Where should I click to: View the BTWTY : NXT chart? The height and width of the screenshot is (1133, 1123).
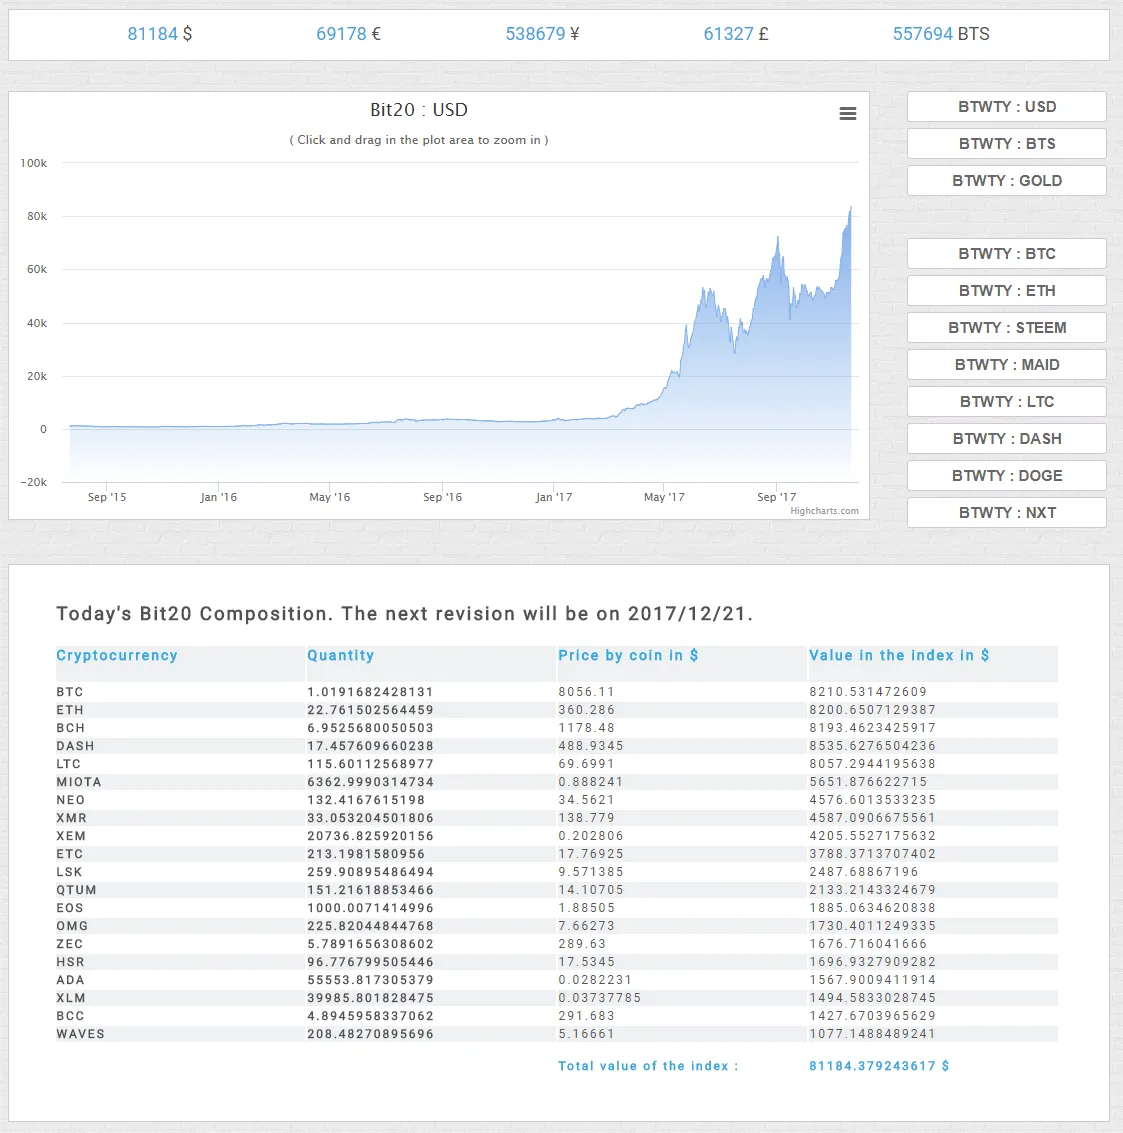tap(1007, 512)
